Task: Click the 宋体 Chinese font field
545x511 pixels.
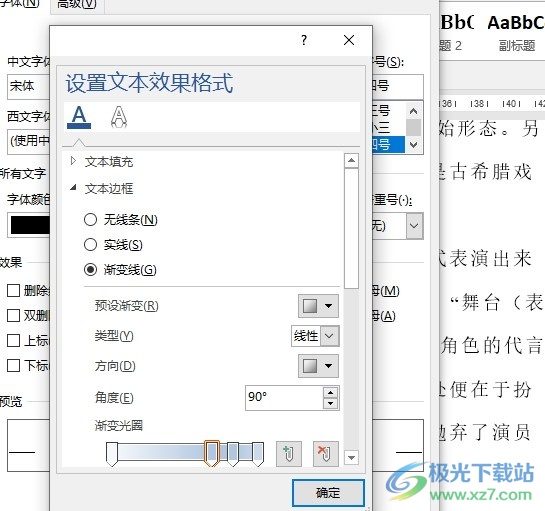Action: [x=29, y=86]
